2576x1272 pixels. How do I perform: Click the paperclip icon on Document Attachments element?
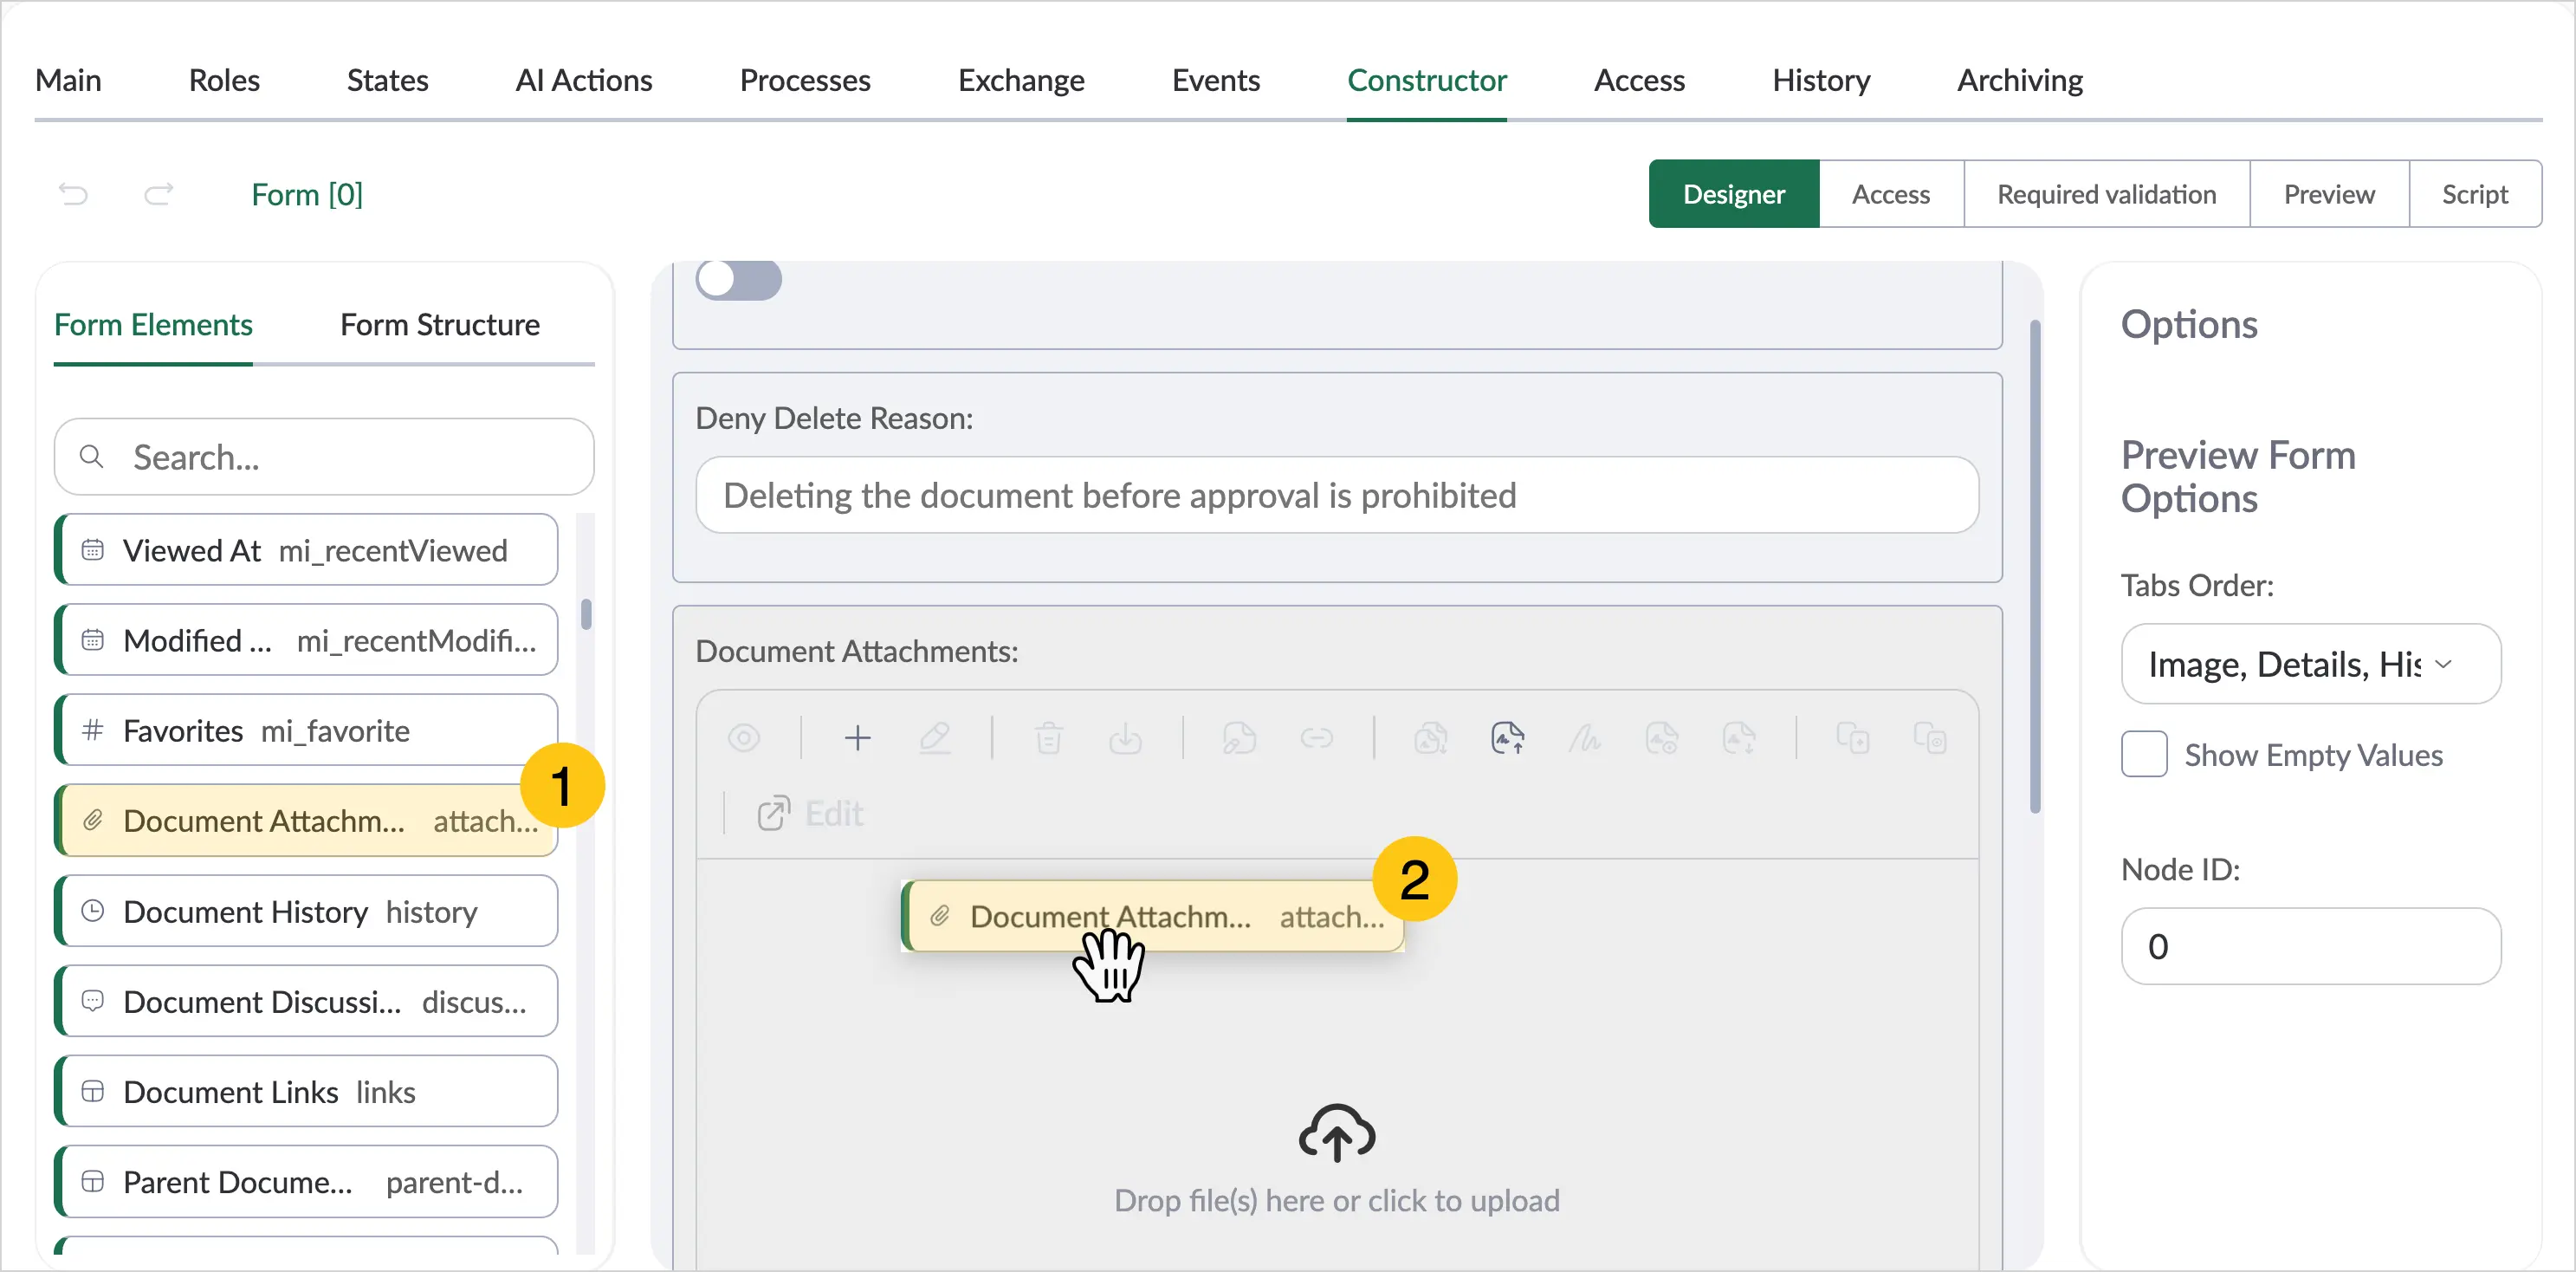[x=92, y=820]
